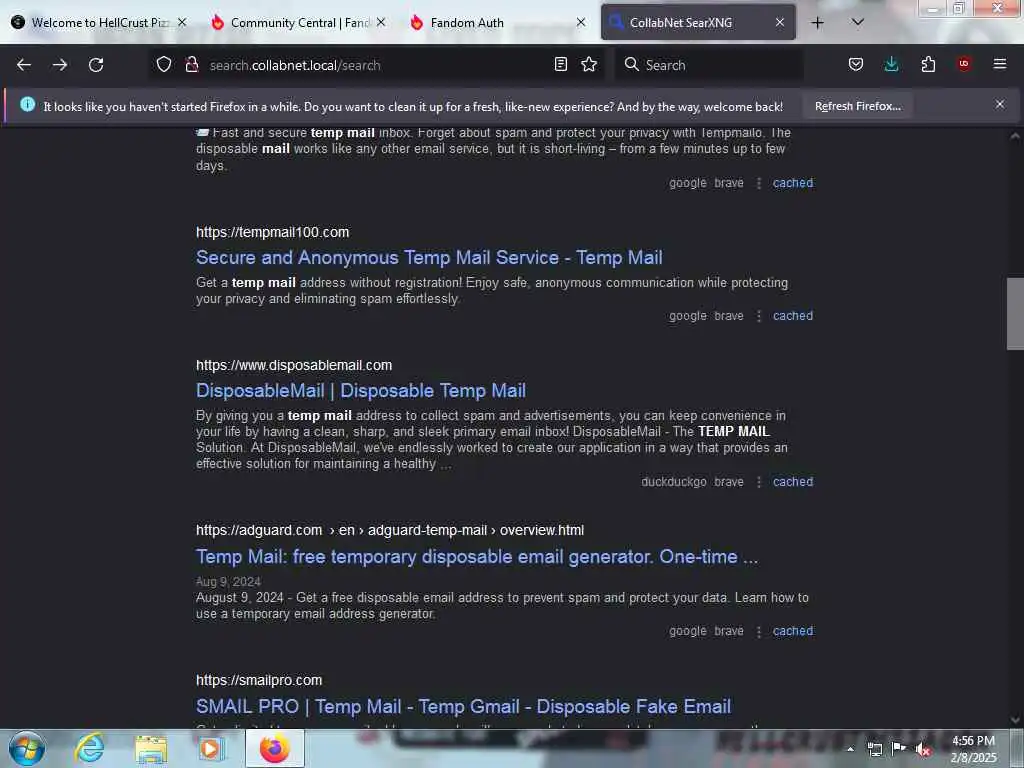Click duckduckgo engine label on DisposableMail result
The image size is (1024, 768).
tap(673, 481)
